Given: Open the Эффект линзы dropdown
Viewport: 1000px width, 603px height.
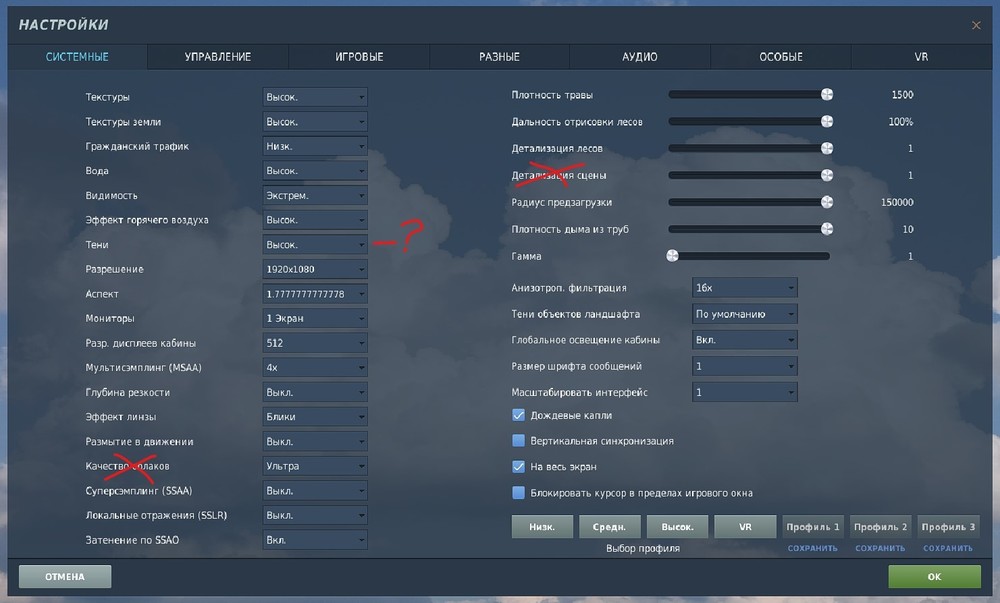Looking at the screenshot, I should tap(314, 417).
